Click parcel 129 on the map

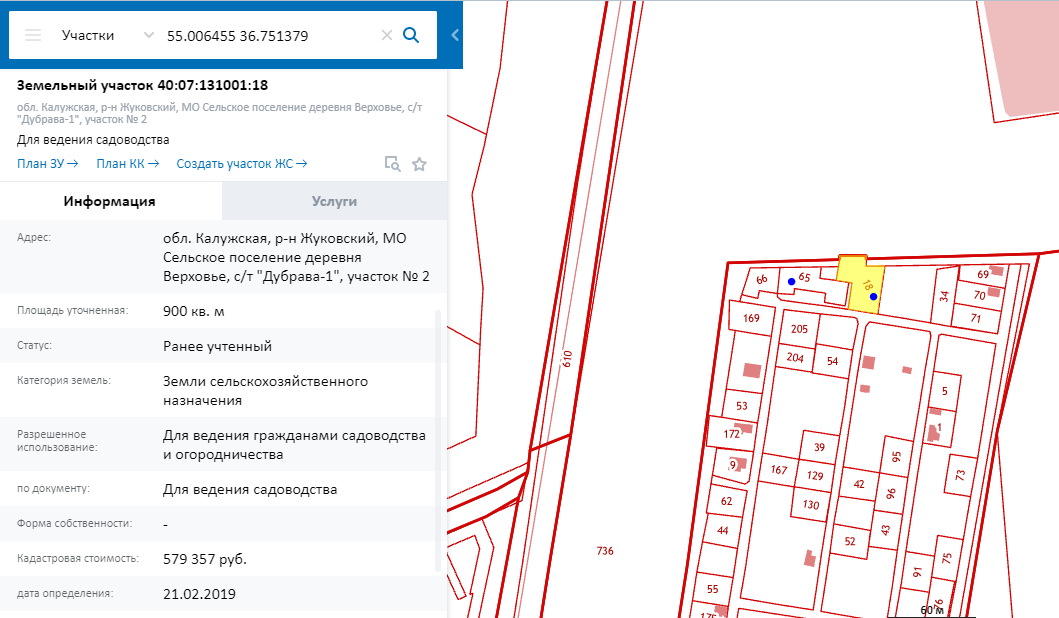coord(815,475)
